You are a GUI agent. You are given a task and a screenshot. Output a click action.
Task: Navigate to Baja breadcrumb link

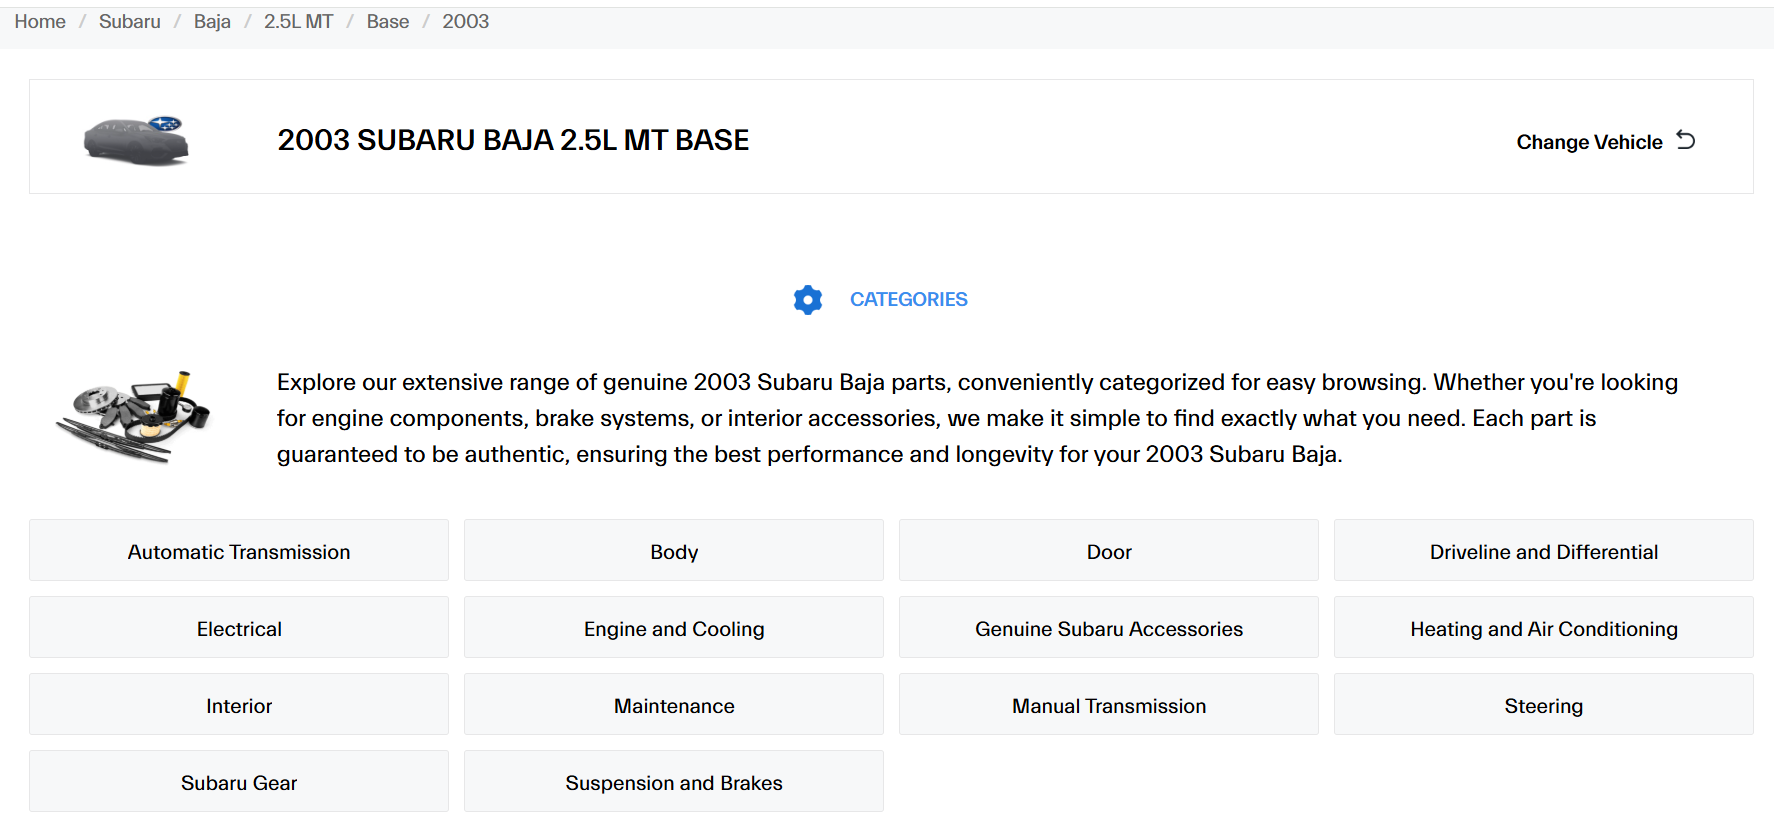(x=212, y=22)
